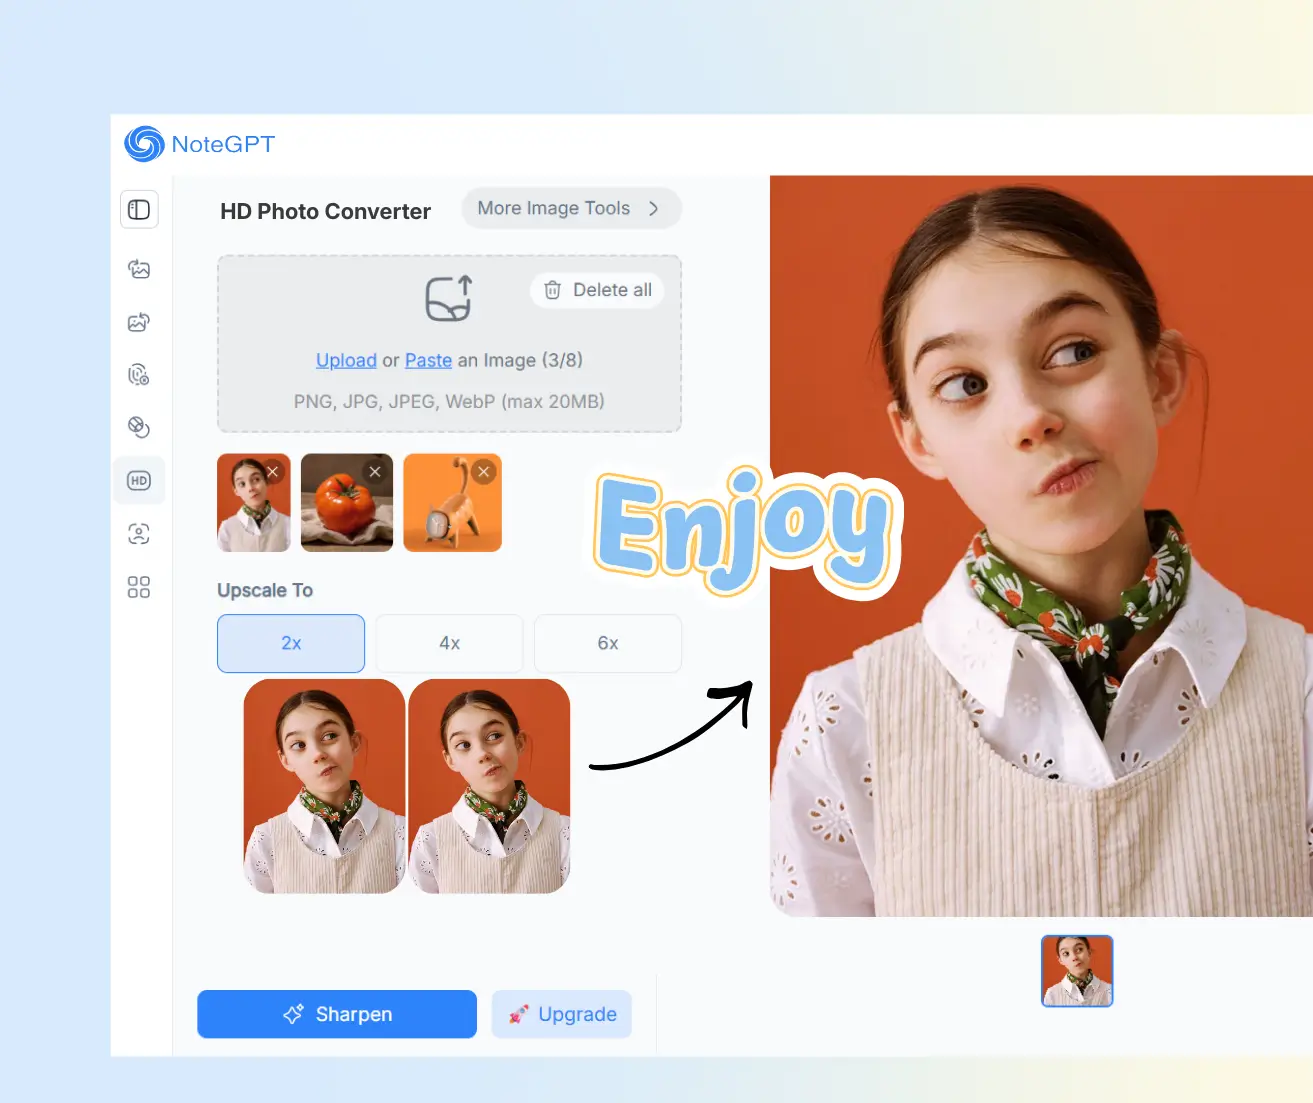Open the all-tools grid icon in sidebar
Image resolution: width=1313 pixels, height=1103 pixels.
(x=139, y=587)
